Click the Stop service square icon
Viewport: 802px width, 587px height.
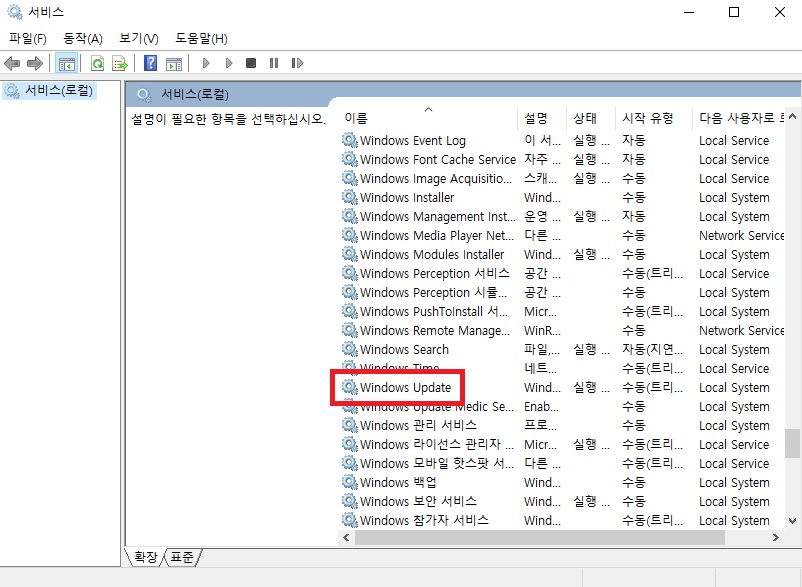[x=251, y=63]
